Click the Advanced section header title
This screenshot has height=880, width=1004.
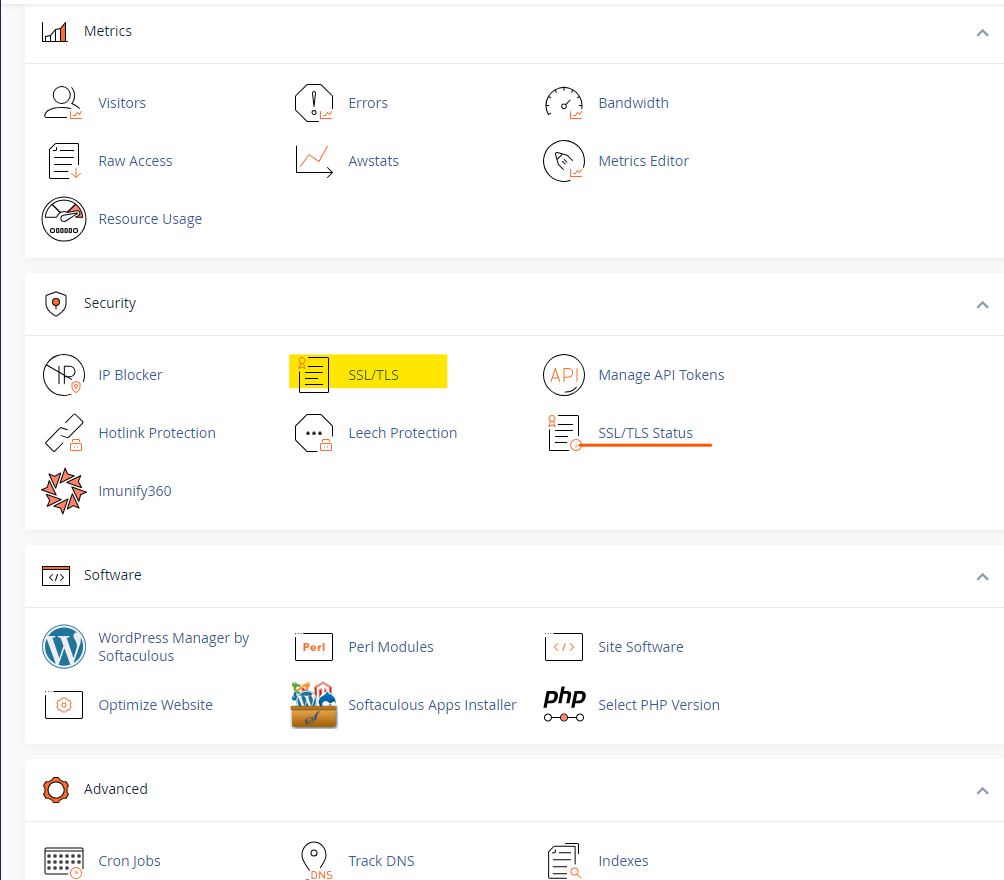tap(115, 789)
